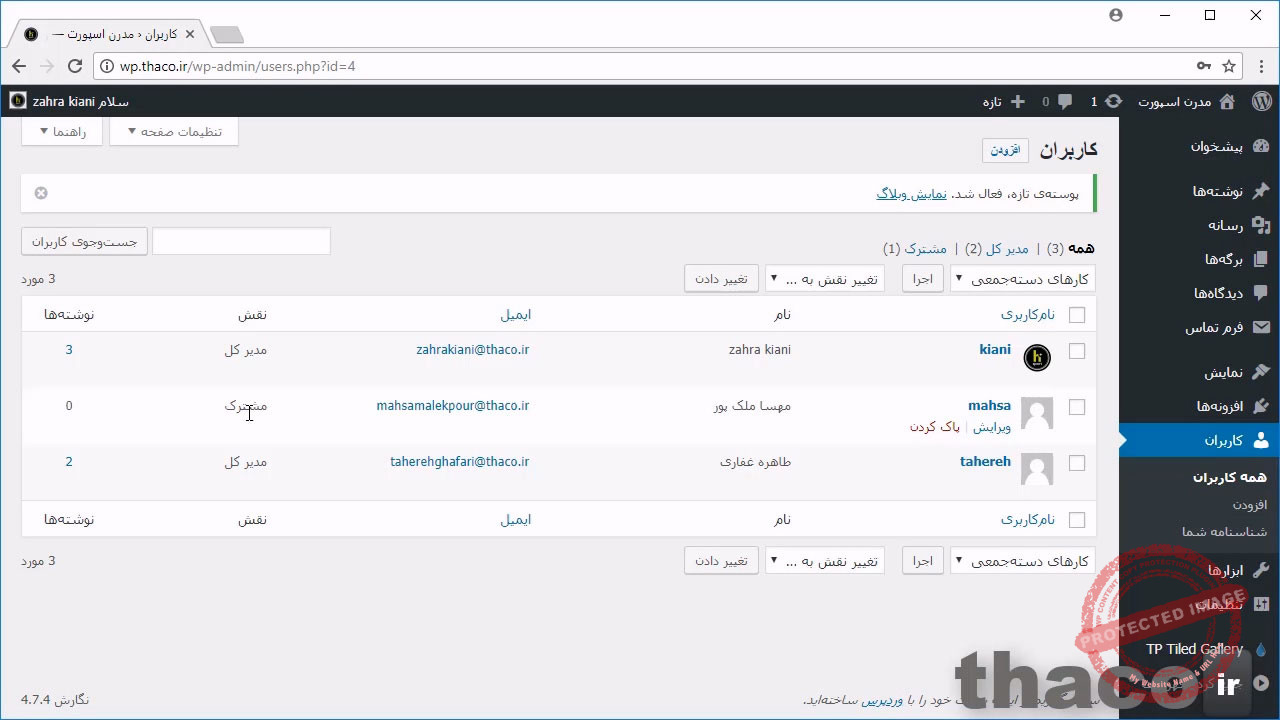This screenshot has width=1280, height=720.
Task: Open Posts (نوشته‌ها) pin icon
Action: pyautogui.click(x=1260, y=190)
